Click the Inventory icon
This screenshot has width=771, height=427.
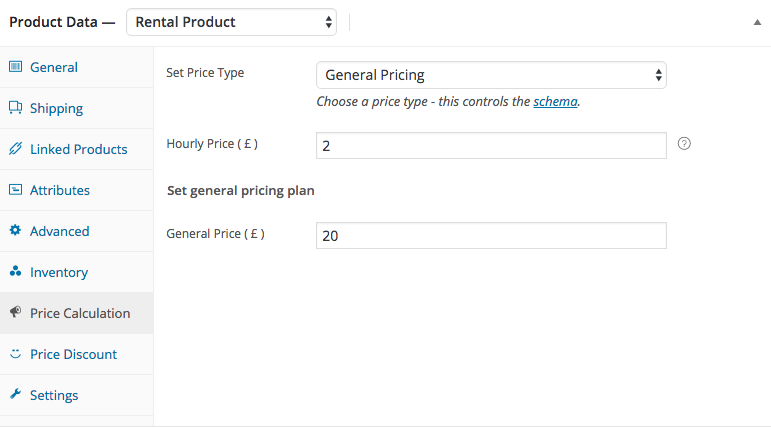[15, 272]
